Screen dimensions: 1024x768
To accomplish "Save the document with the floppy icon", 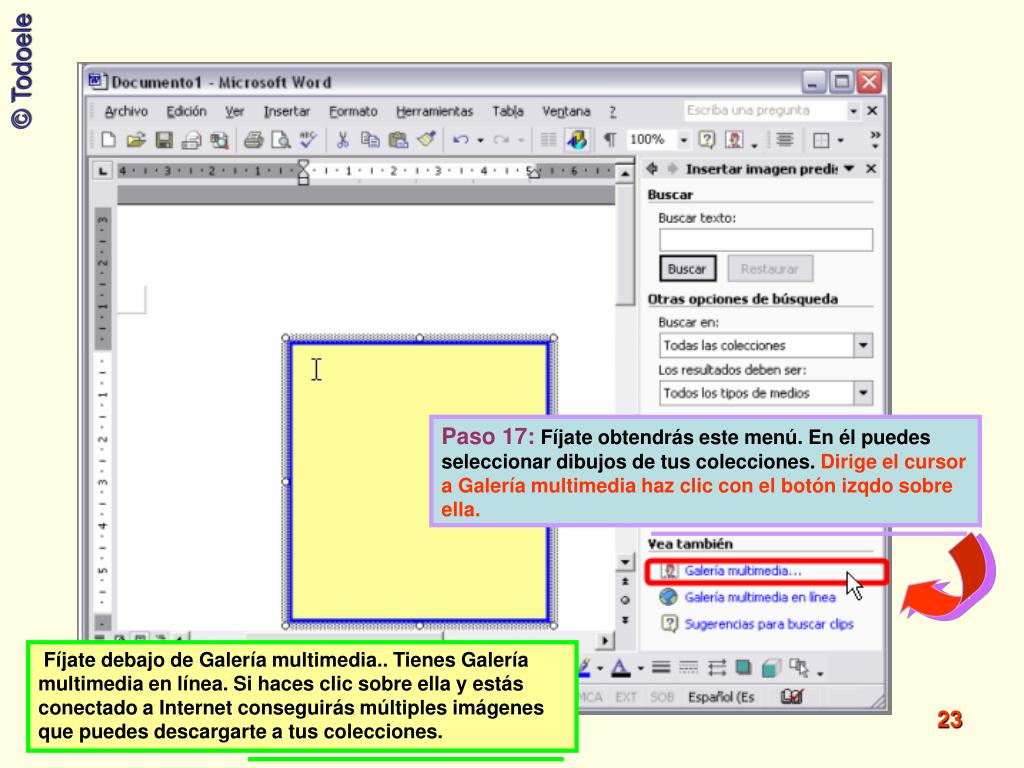I will click(163, 140).
